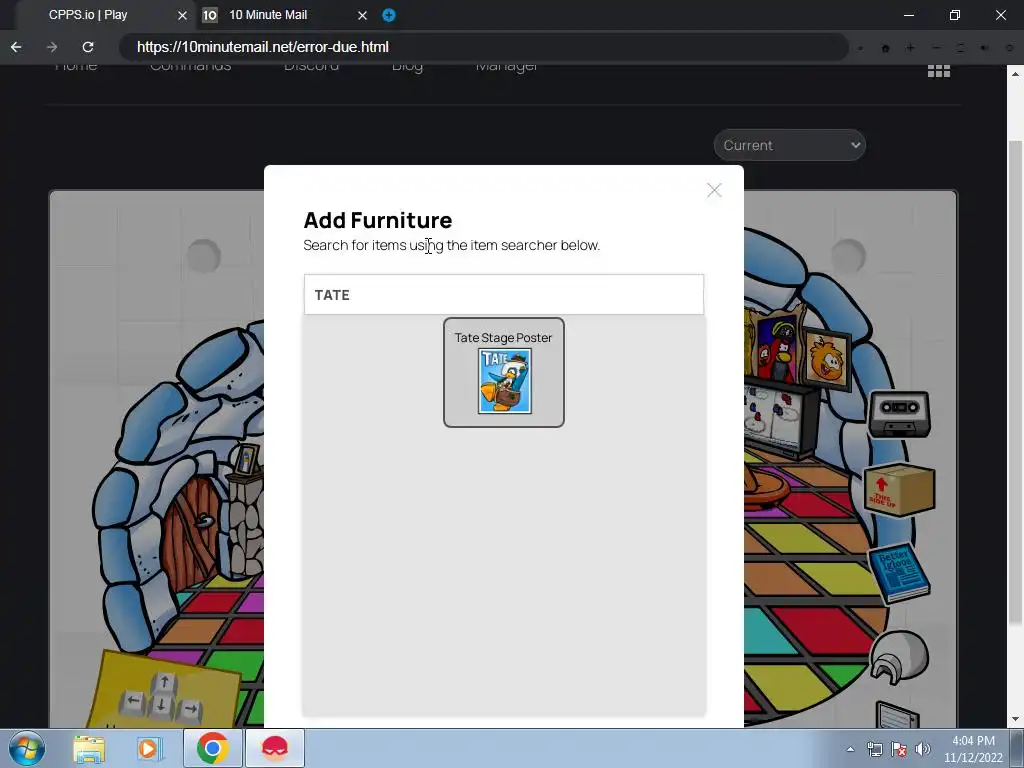This screenshot has width=1024, height=768.
Task: Click the white igloo type icon
Action: [899, 657]
